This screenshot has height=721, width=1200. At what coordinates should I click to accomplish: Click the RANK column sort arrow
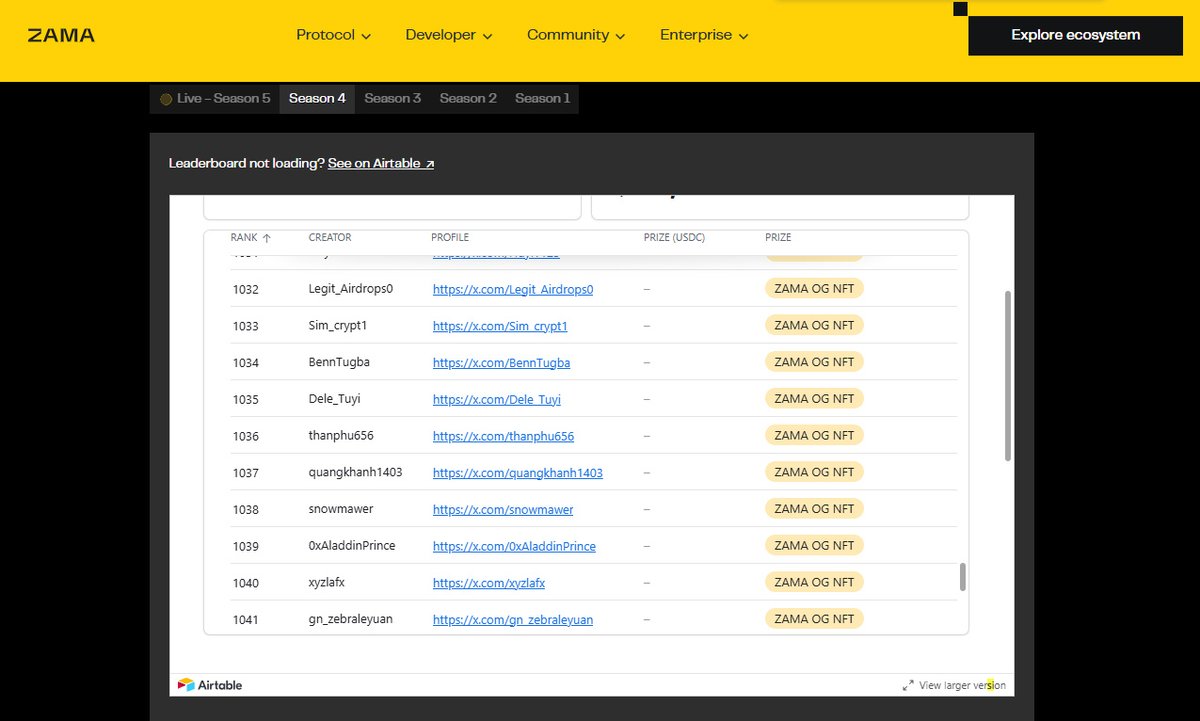point(266,238)
